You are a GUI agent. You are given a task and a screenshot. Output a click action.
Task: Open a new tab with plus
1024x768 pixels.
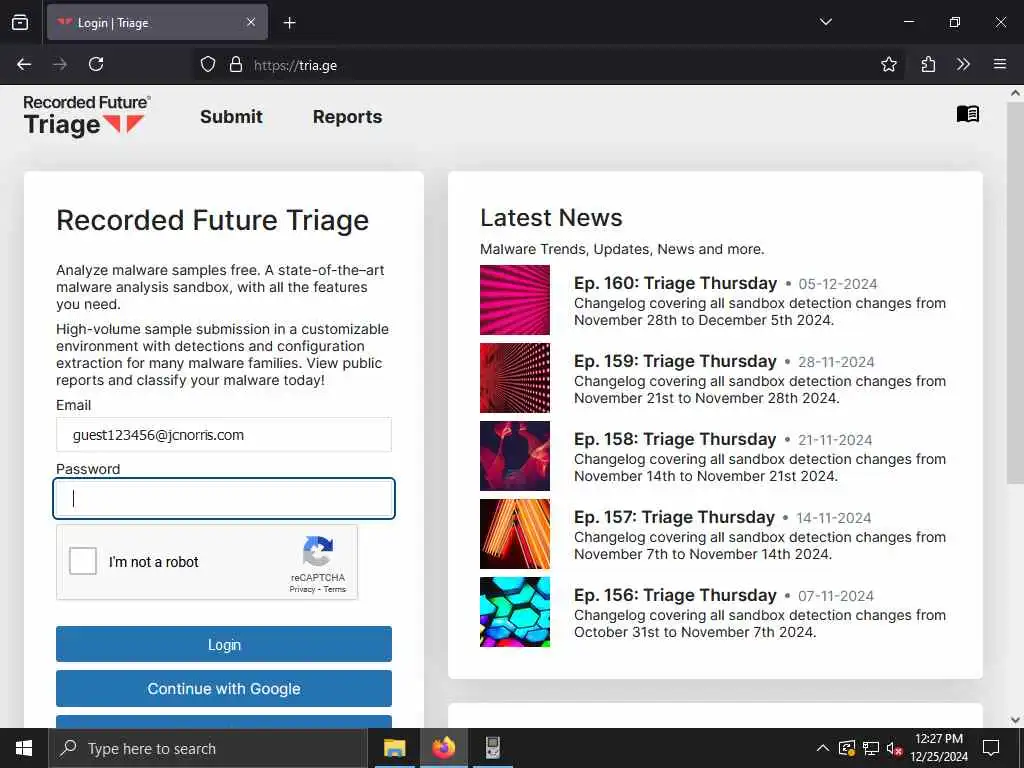[x=289, y=23]
